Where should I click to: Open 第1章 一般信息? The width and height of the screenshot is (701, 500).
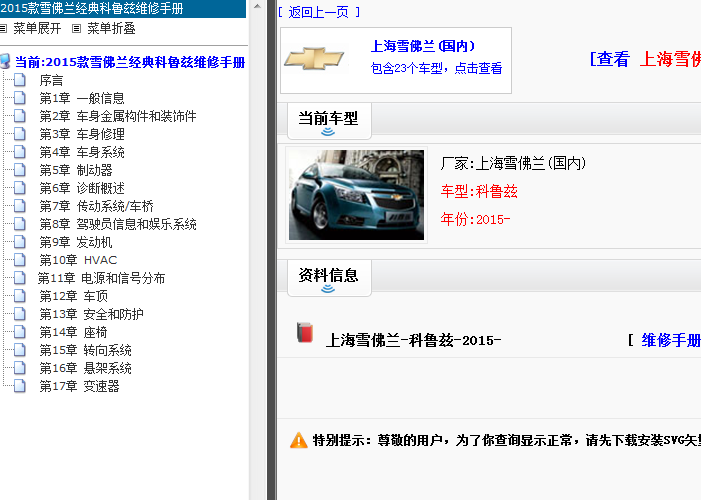coord(82,98)
